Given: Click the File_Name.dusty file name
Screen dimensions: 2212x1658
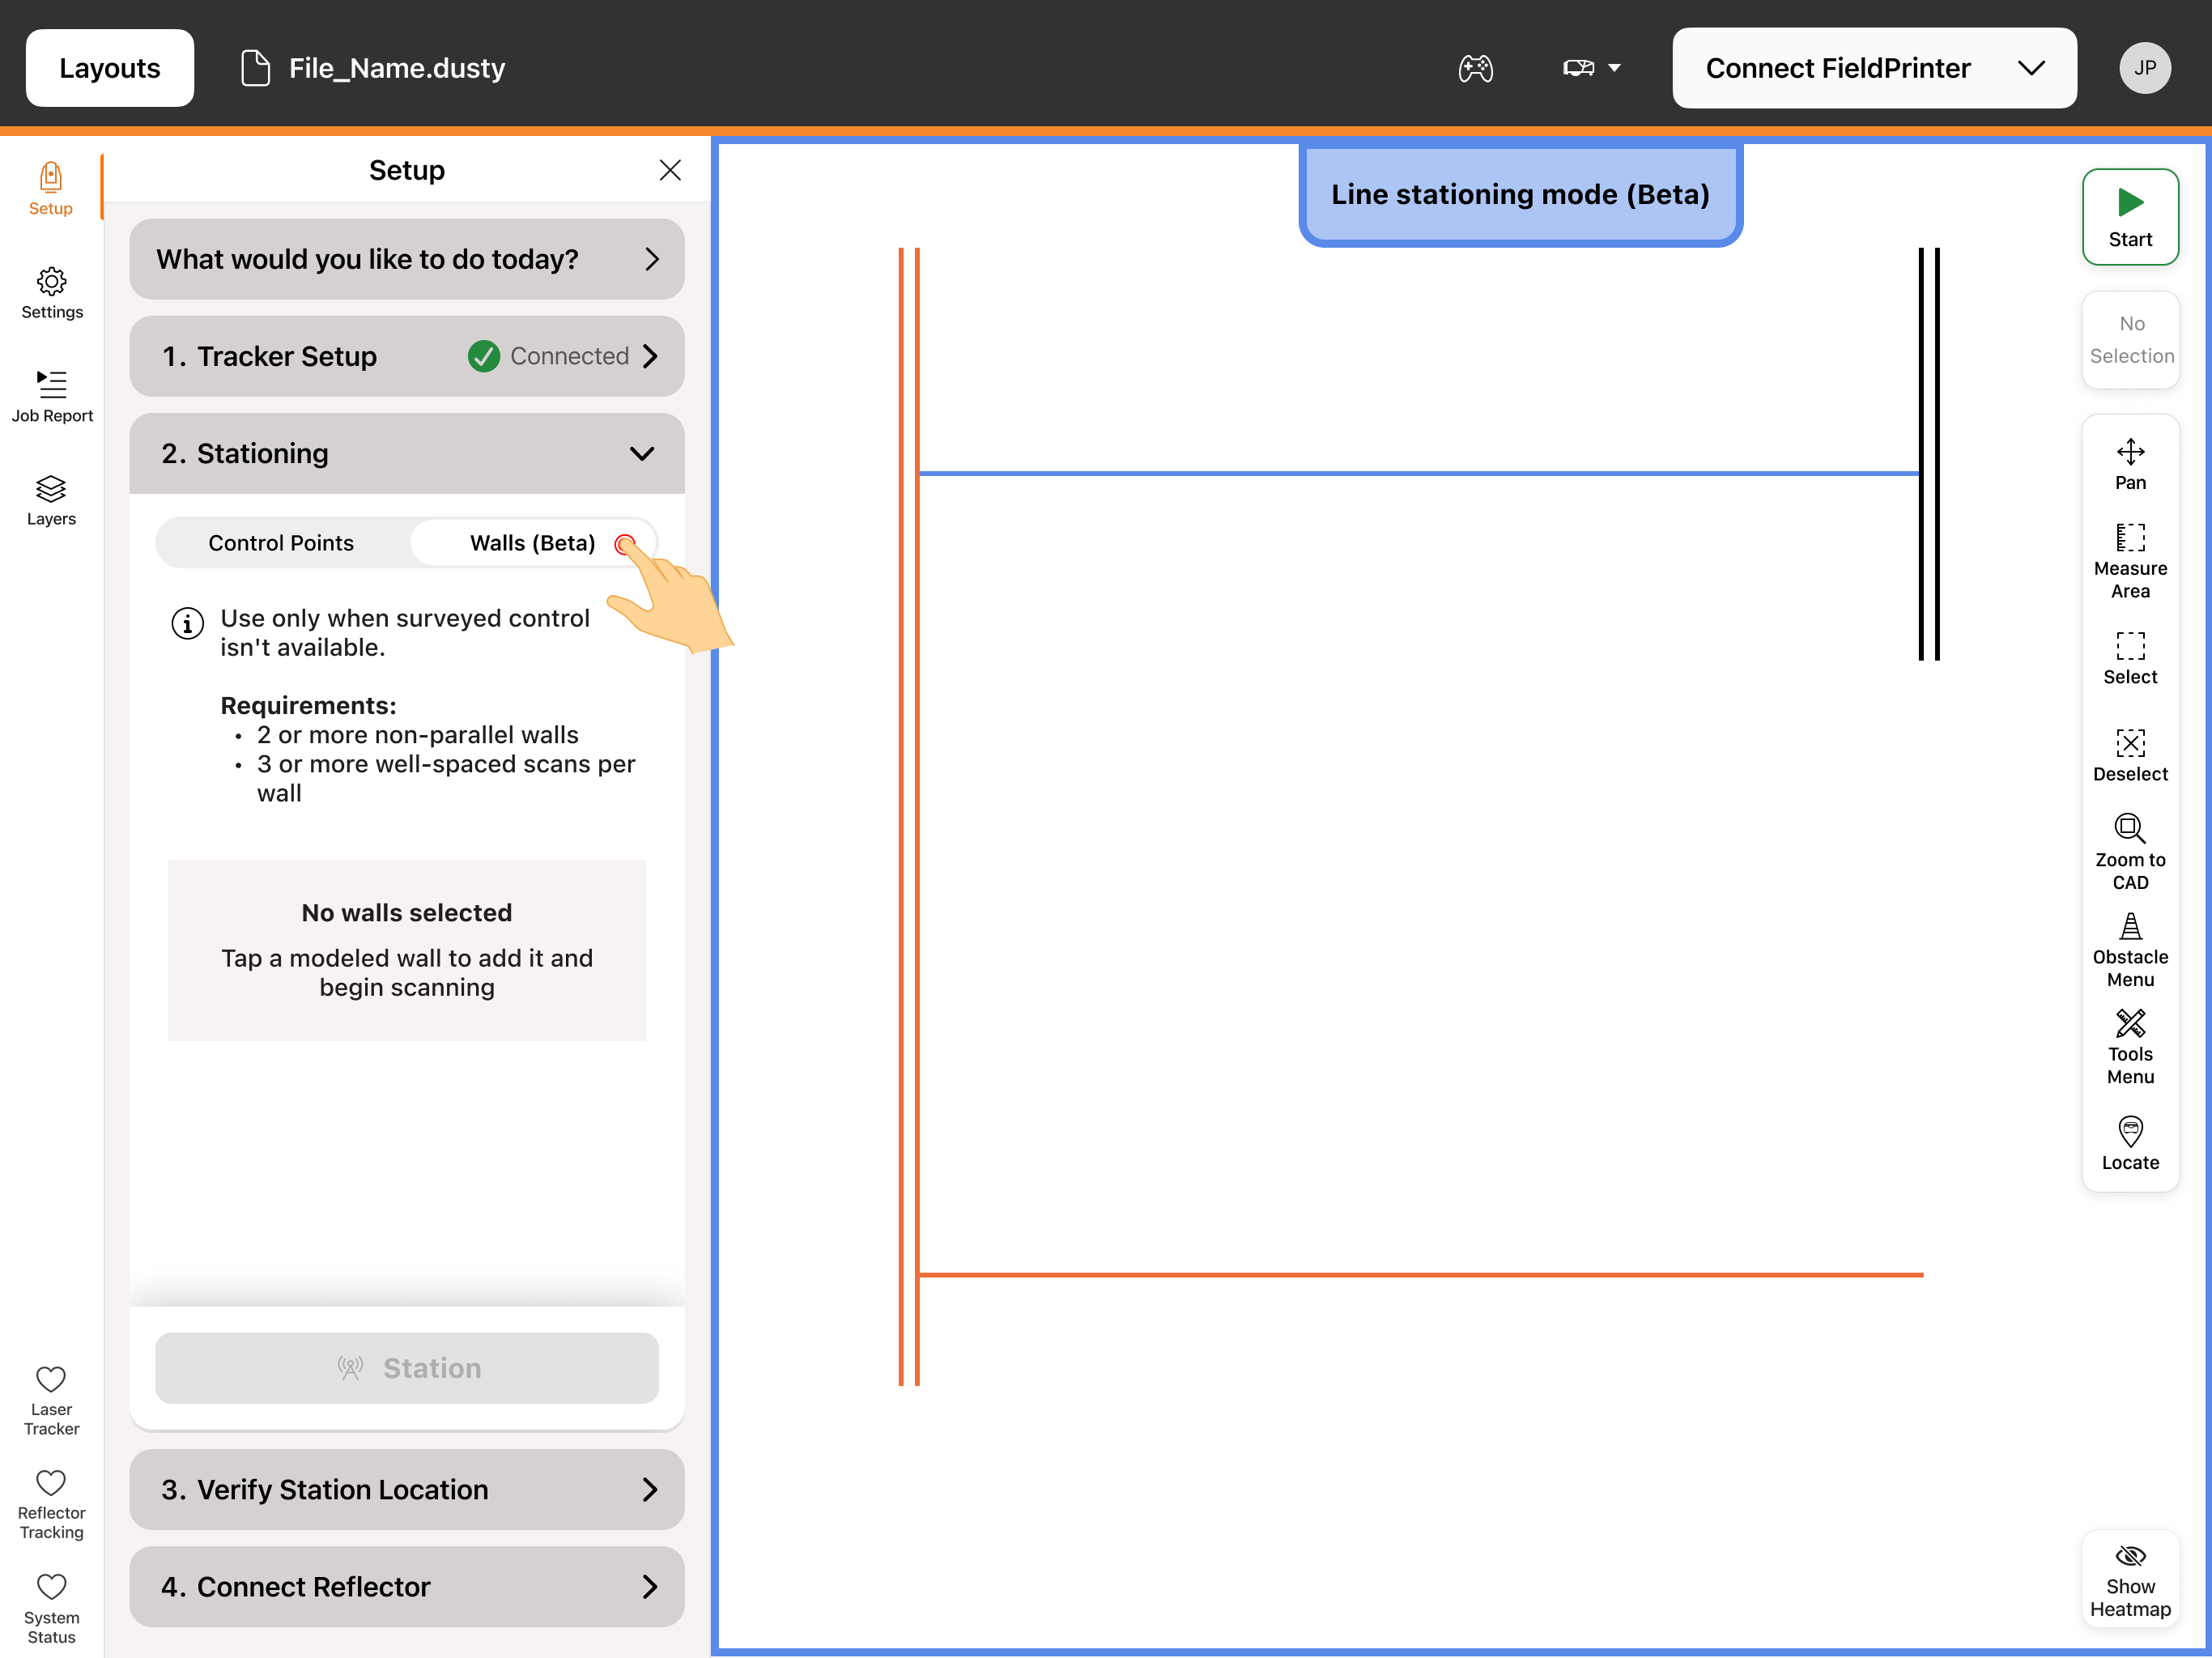Looking at the screenshot, I should point(397,68).
